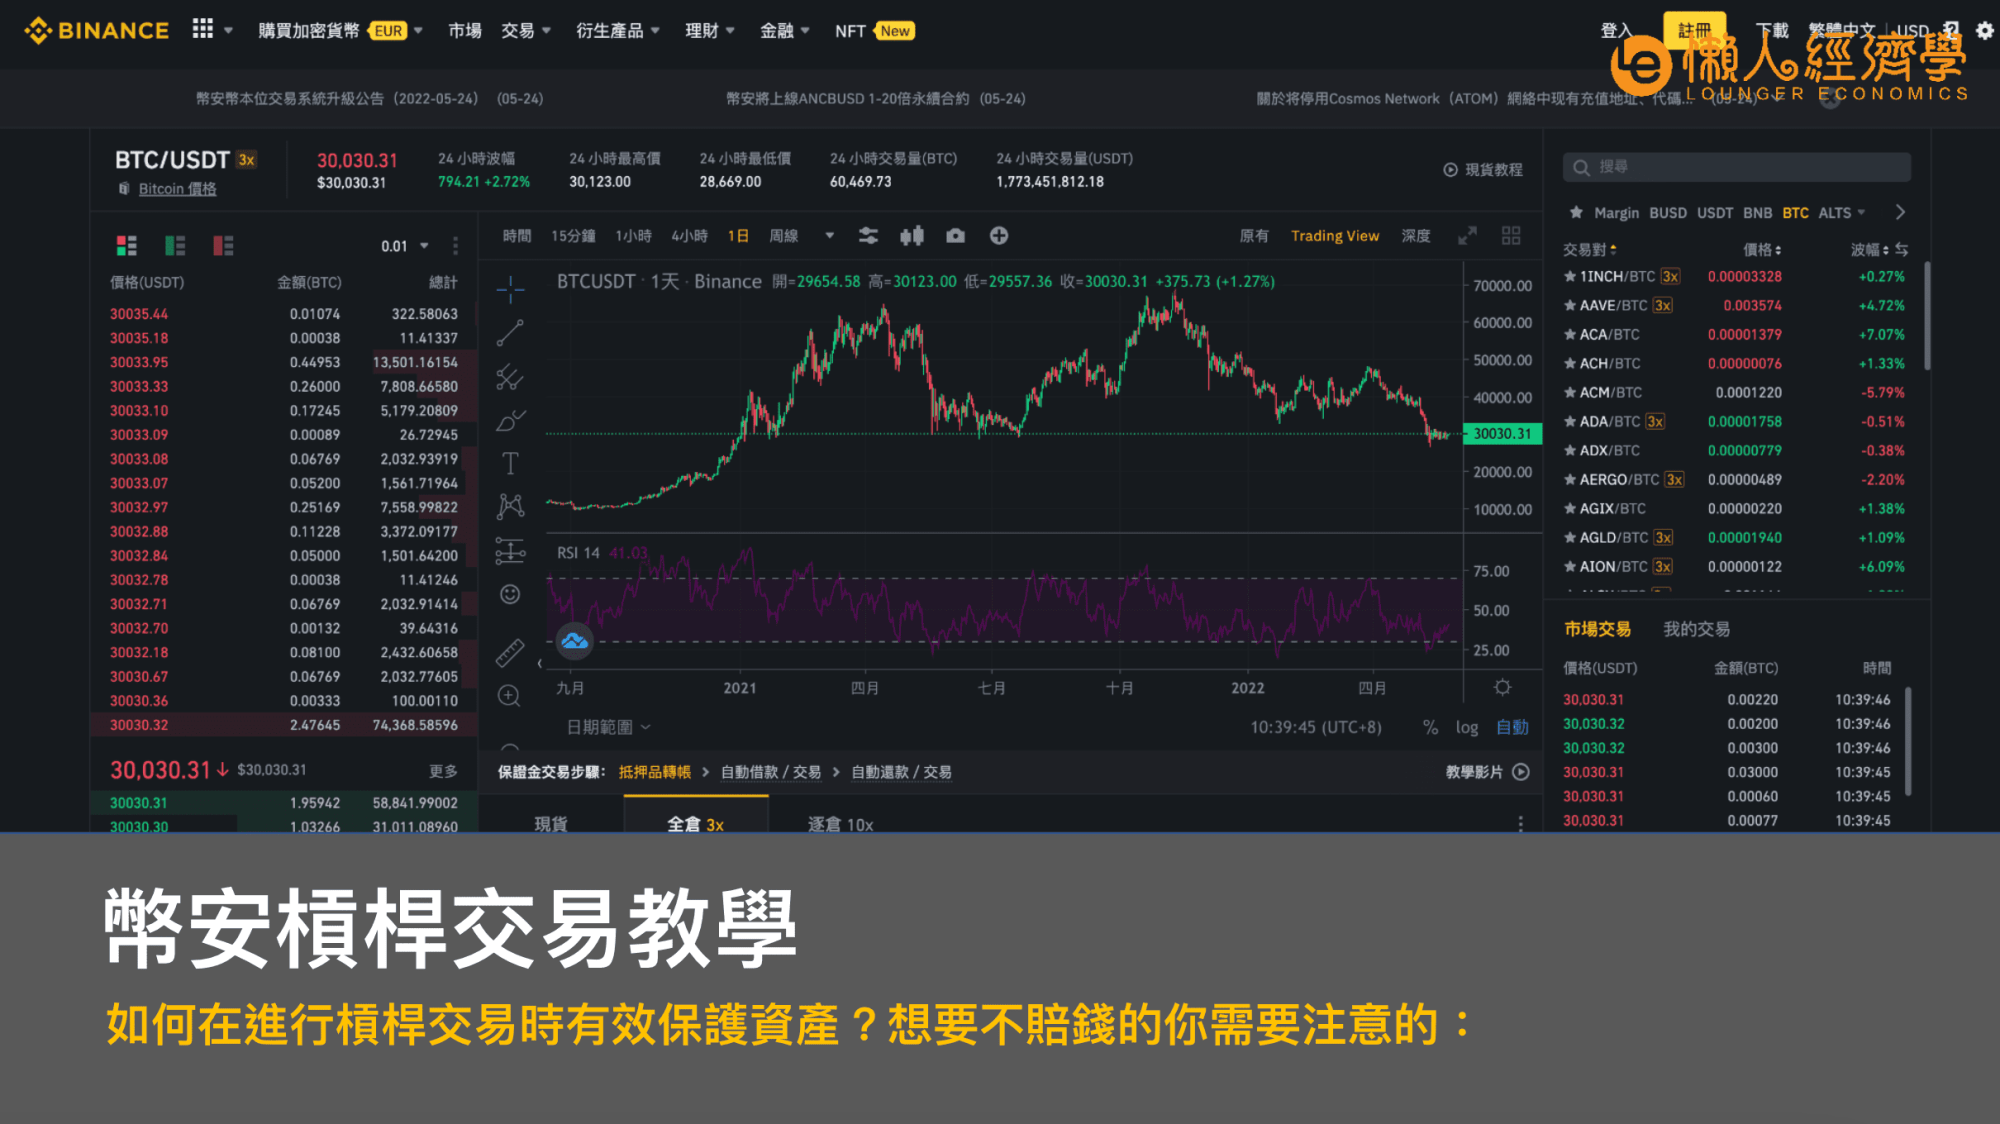Open the Bitcoin price link
Image resolution: width=2000 pixels, height=1124 pixels.
tap(177, 188)
